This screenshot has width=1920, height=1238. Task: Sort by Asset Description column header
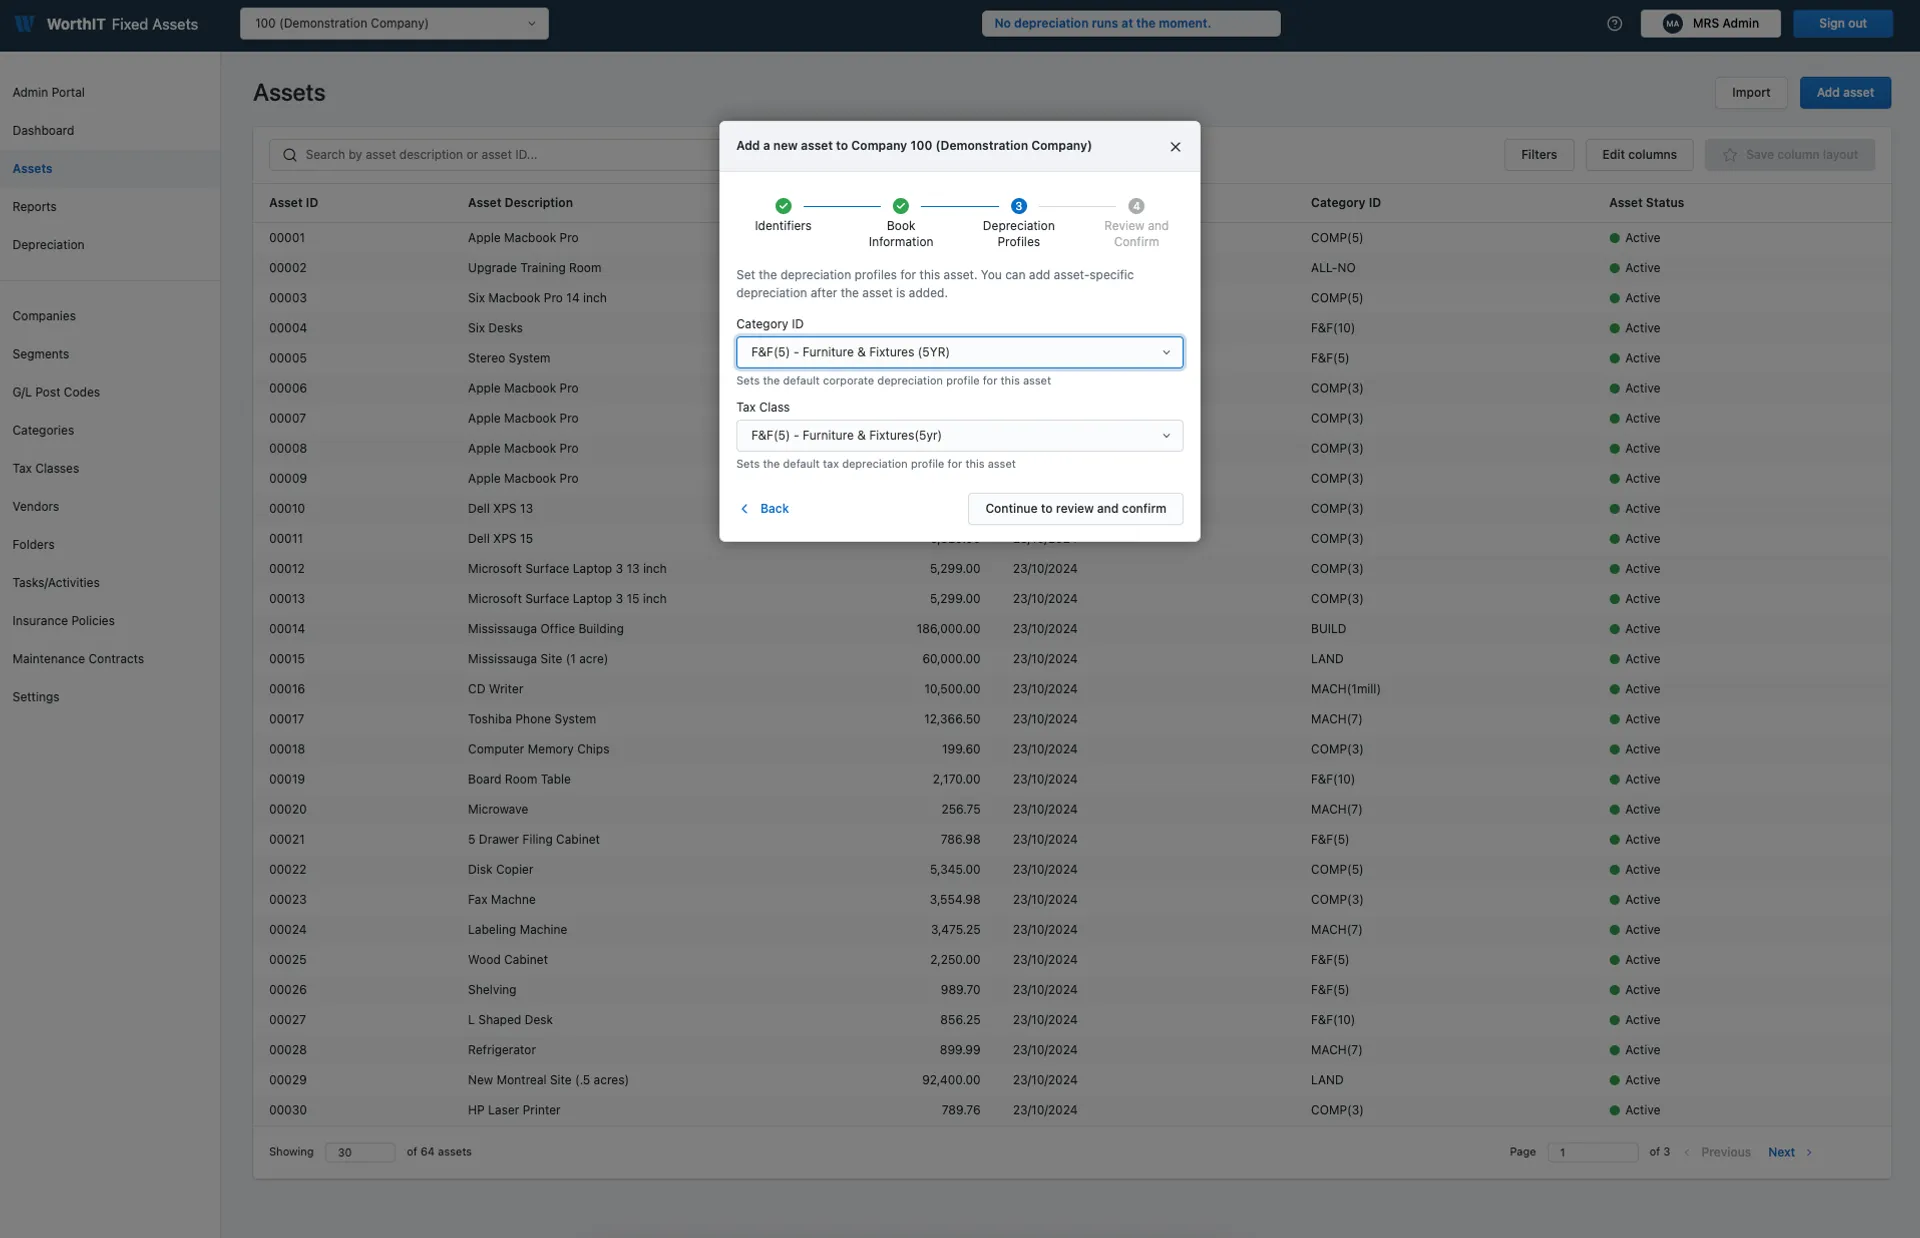point(520,202)
